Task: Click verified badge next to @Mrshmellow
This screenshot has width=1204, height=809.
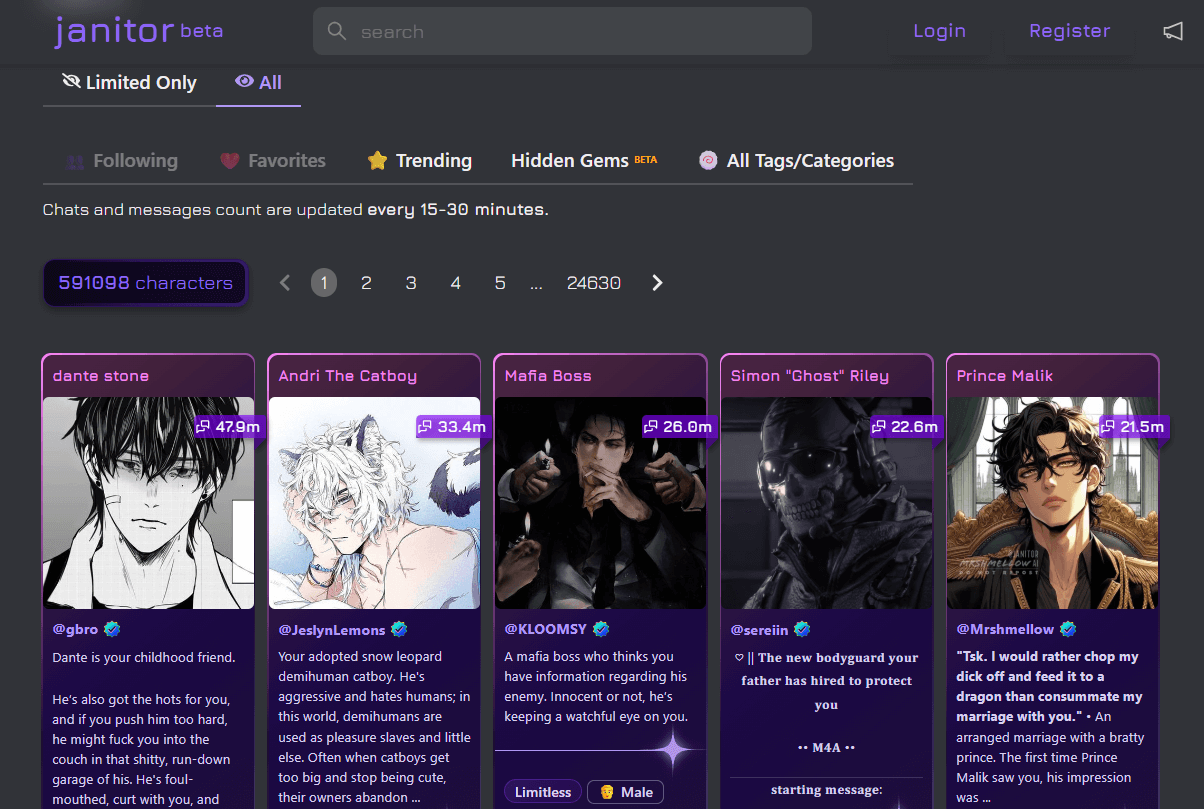Action: pyautogui.click(x=1068, y=629)
